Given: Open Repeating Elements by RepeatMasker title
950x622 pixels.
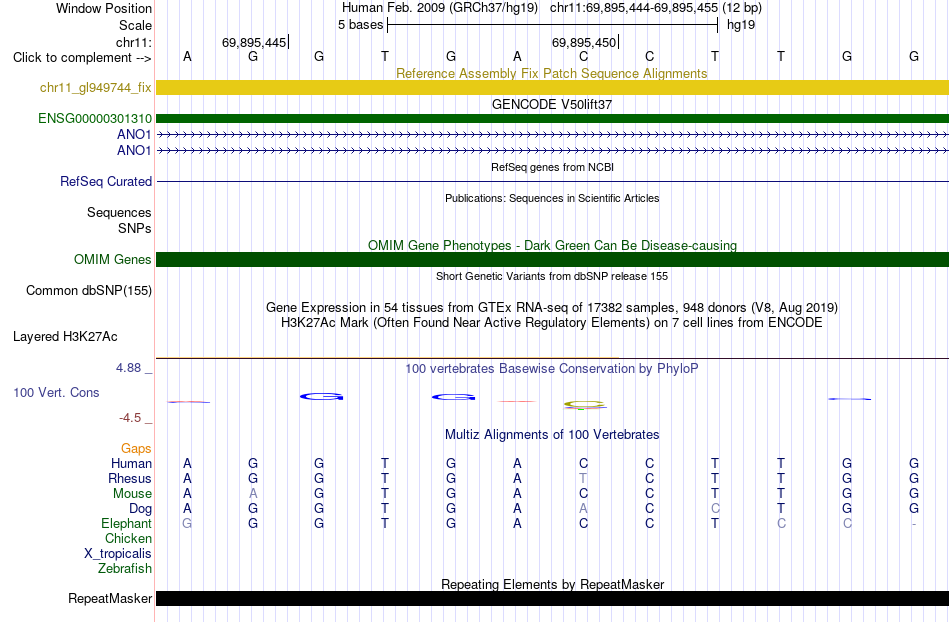Looking at the screenshot, I should (x=553, y=584).
